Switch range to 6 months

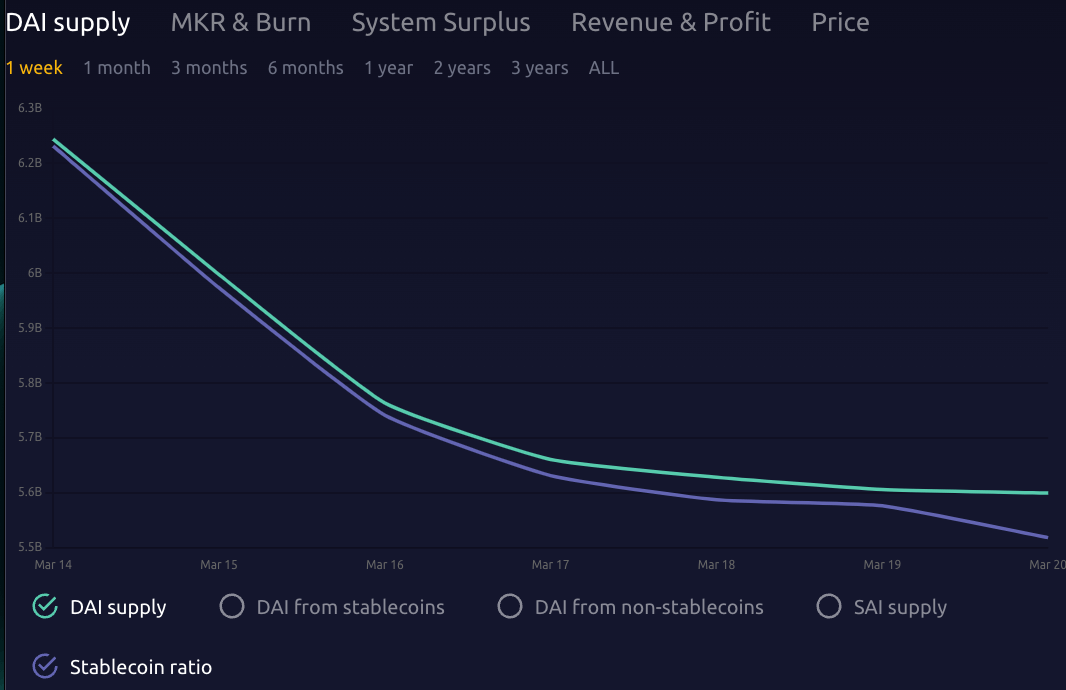click(305, 68)
